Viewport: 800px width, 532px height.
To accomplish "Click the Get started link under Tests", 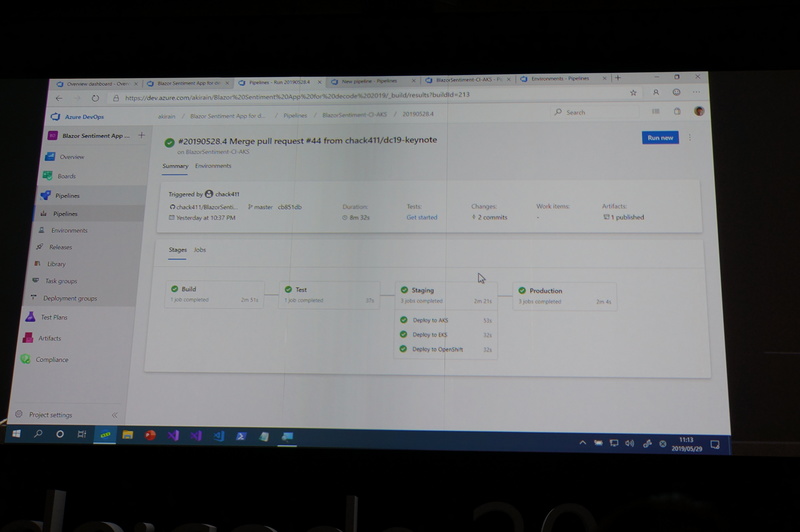I will pos(421,217).
